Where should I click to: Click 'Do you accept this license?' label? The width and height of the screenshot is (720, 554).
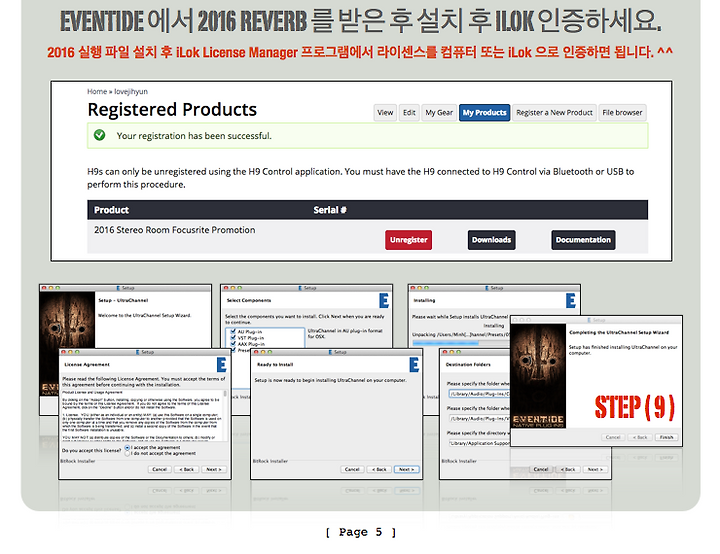coord(92,451)
